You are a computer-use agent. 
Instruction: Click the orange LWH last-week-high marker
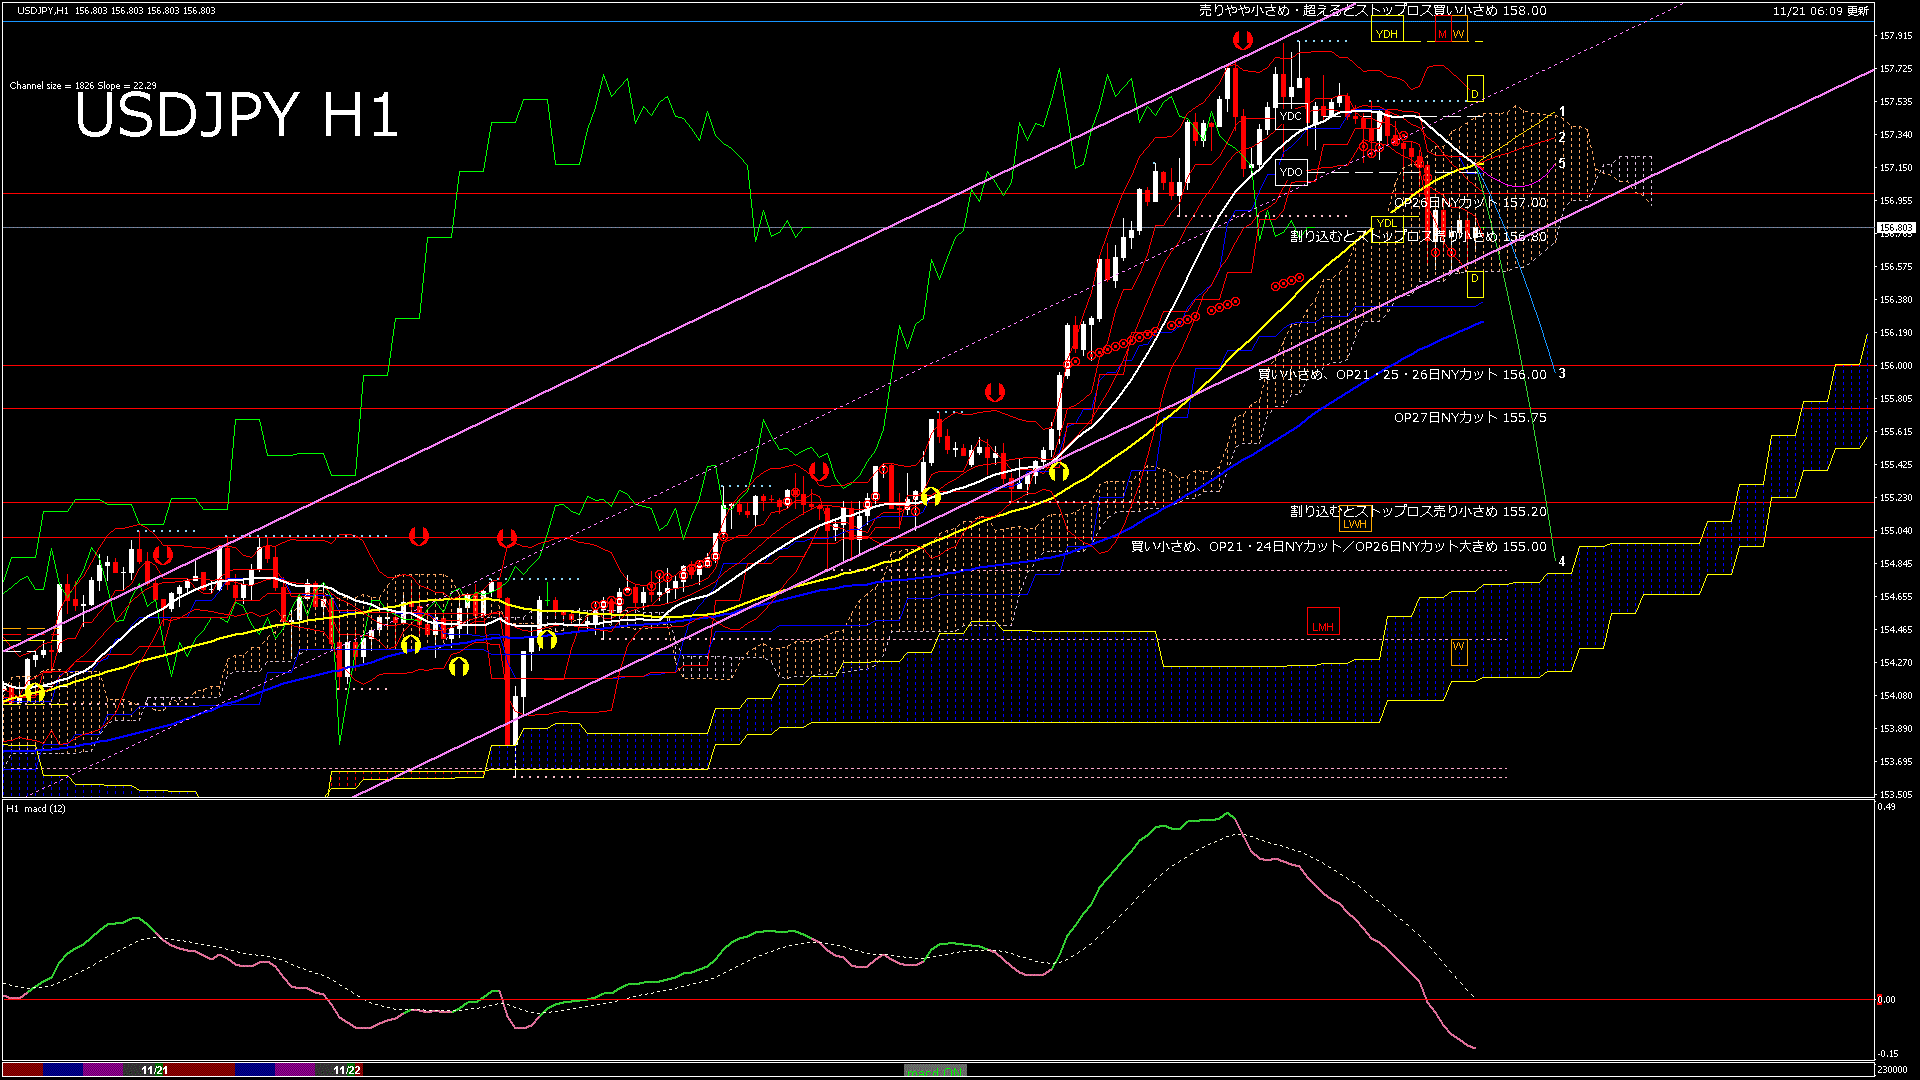click(x=1354, y=524)
